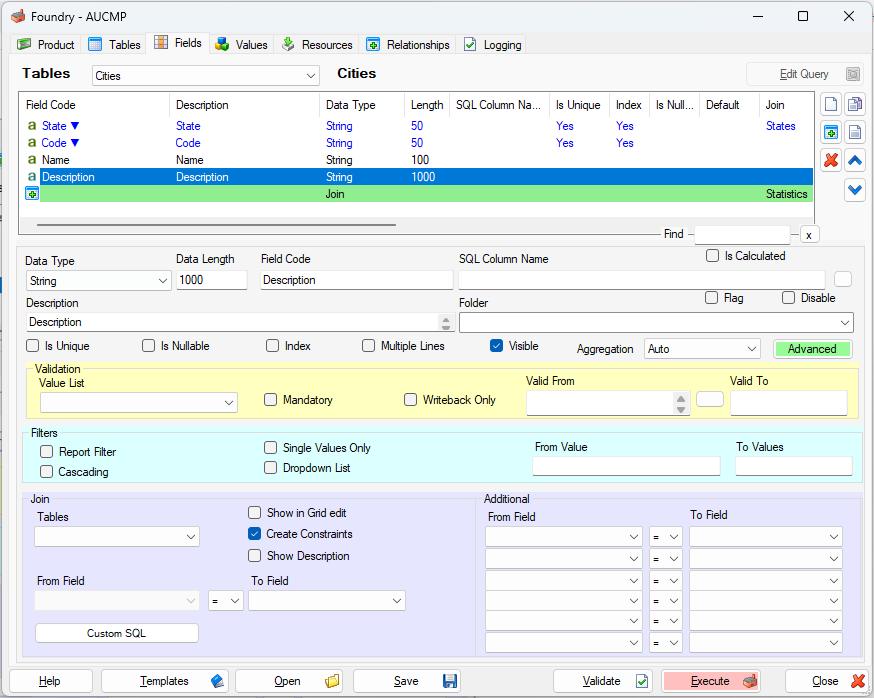Open first Additional From Field dropdown

564,536
